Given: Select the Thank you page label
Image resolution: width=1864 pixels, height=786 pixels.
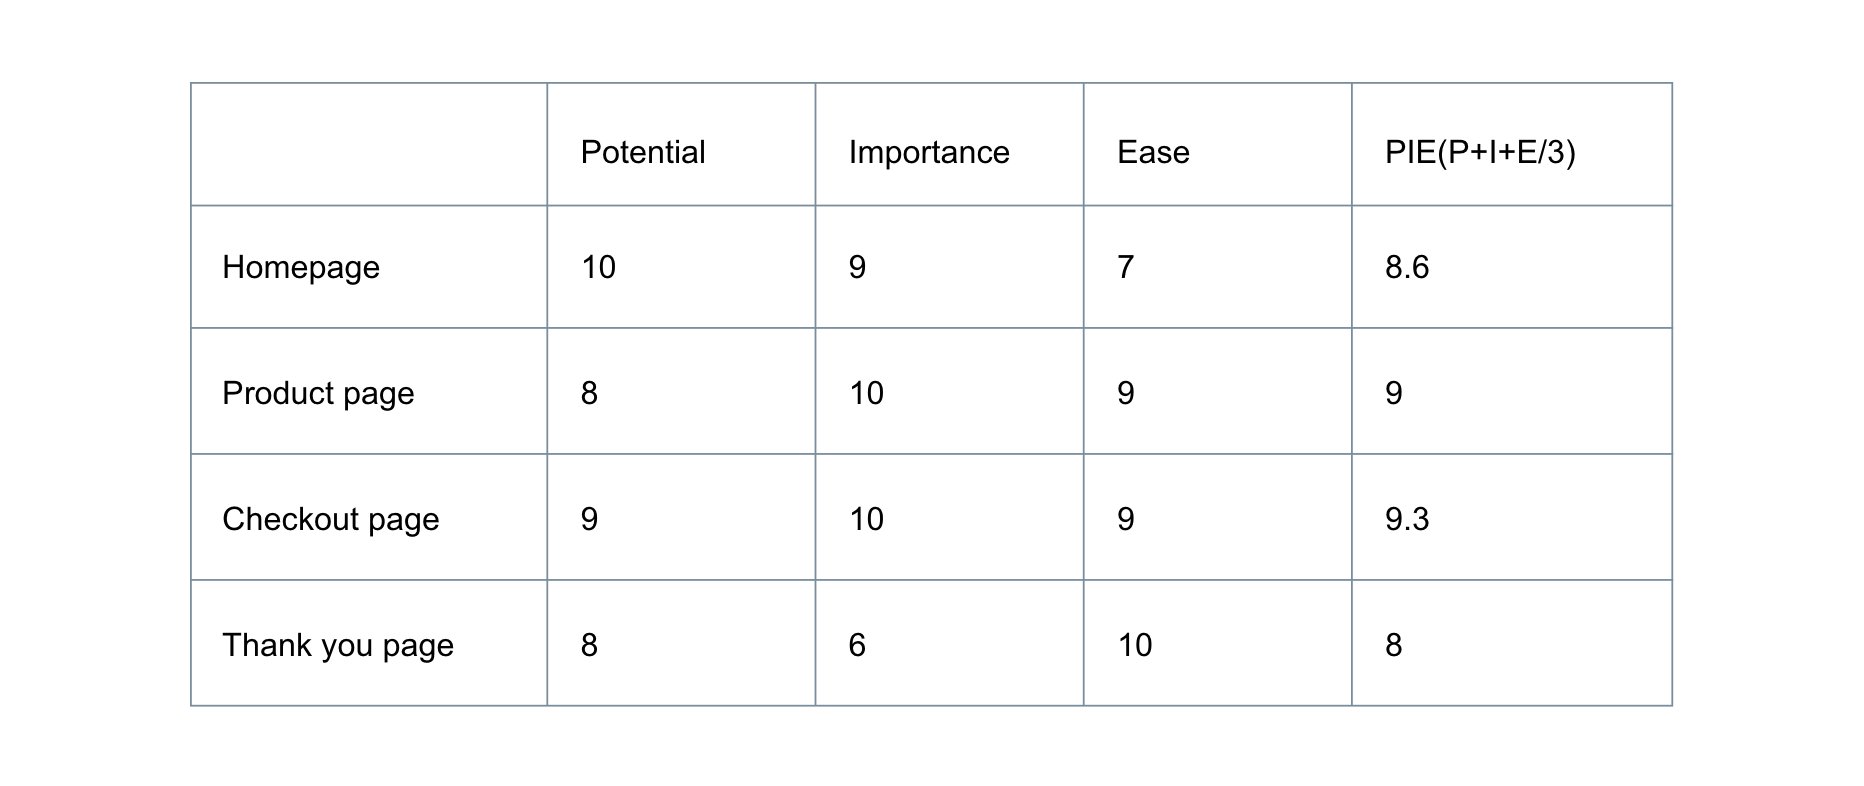Looking at the screenshot, I should tap(338, 645).
